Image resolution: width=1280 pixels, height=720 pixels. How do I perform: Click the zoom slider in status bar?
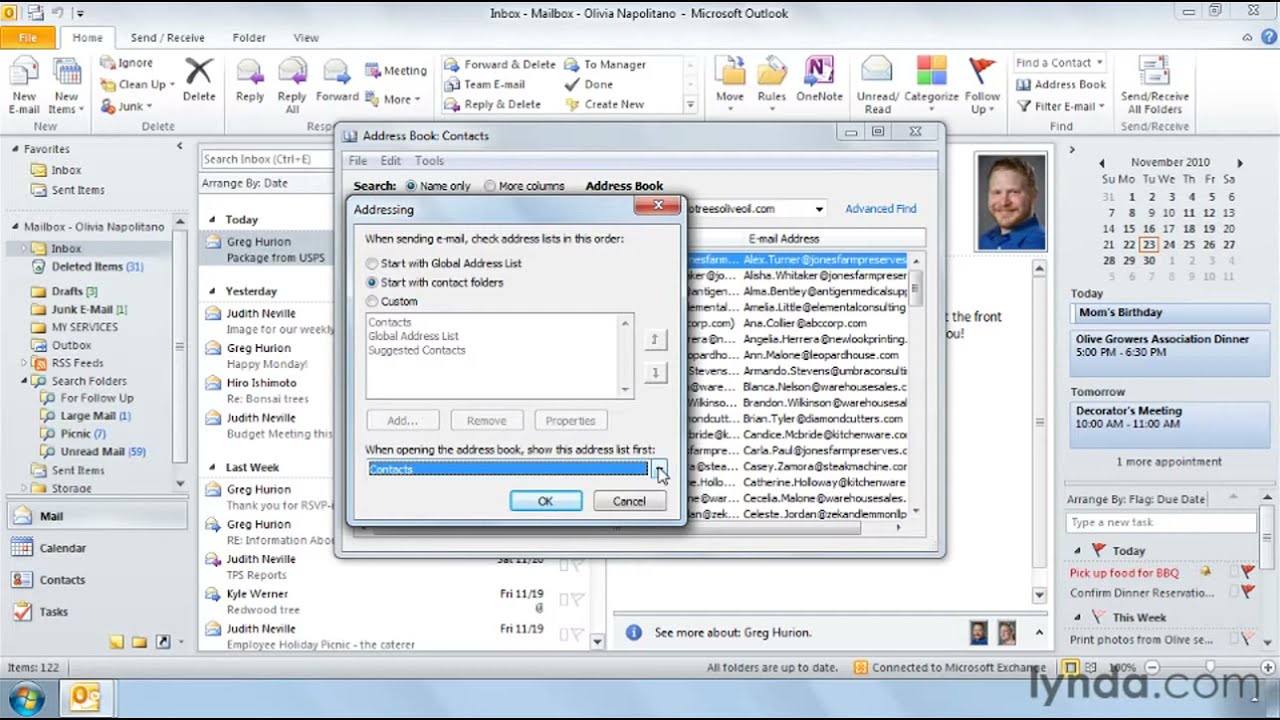[1208, 667]
